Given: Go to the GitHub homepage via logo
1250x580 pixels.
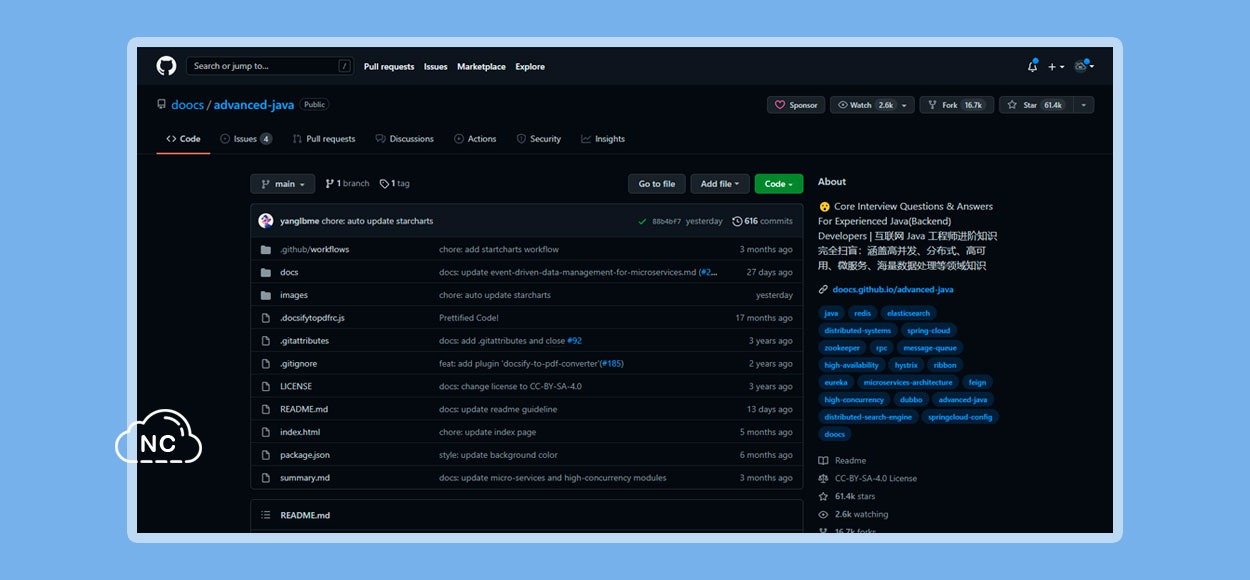Looking at the screenshot, I should point(166,66).
